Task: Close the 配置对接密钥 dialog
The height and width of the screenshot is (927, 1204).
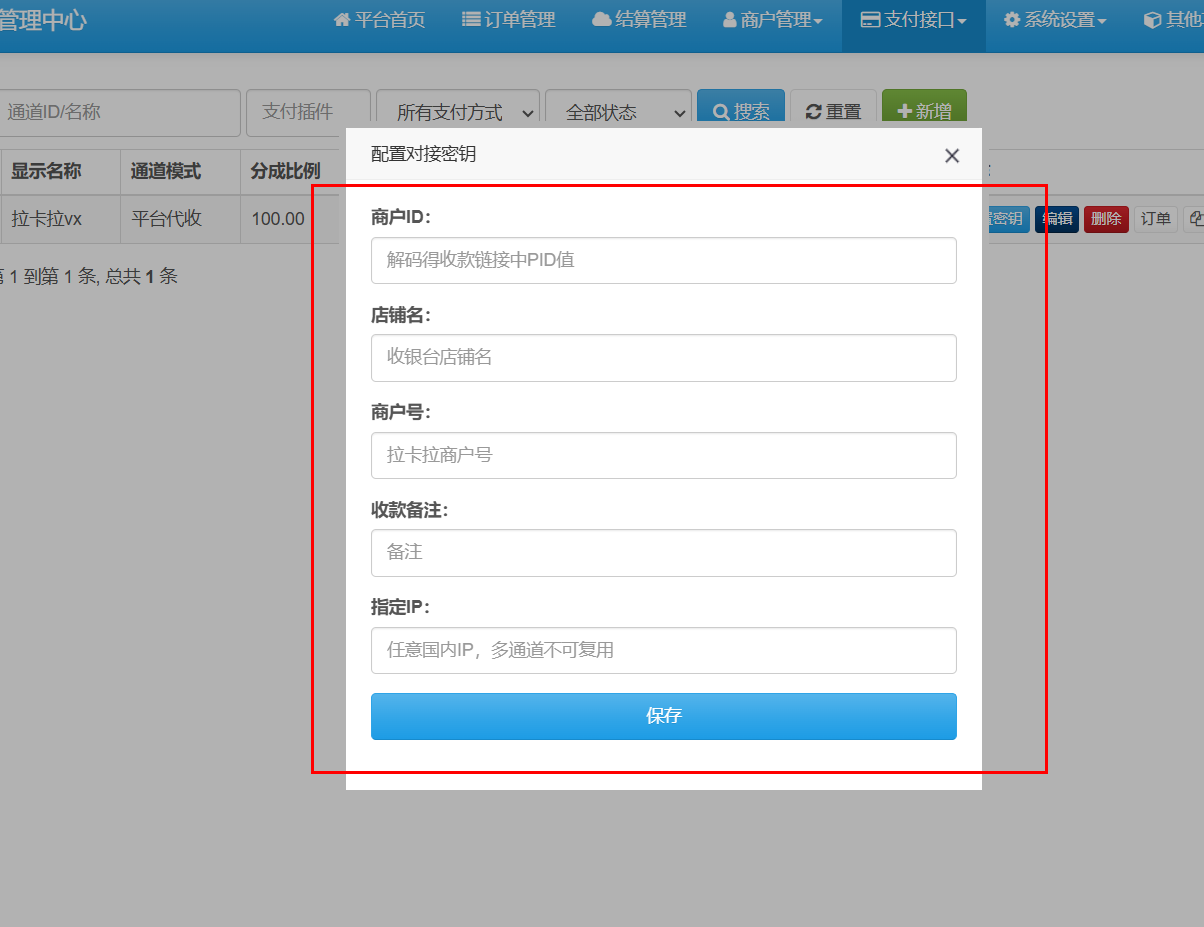Action: 951,155
